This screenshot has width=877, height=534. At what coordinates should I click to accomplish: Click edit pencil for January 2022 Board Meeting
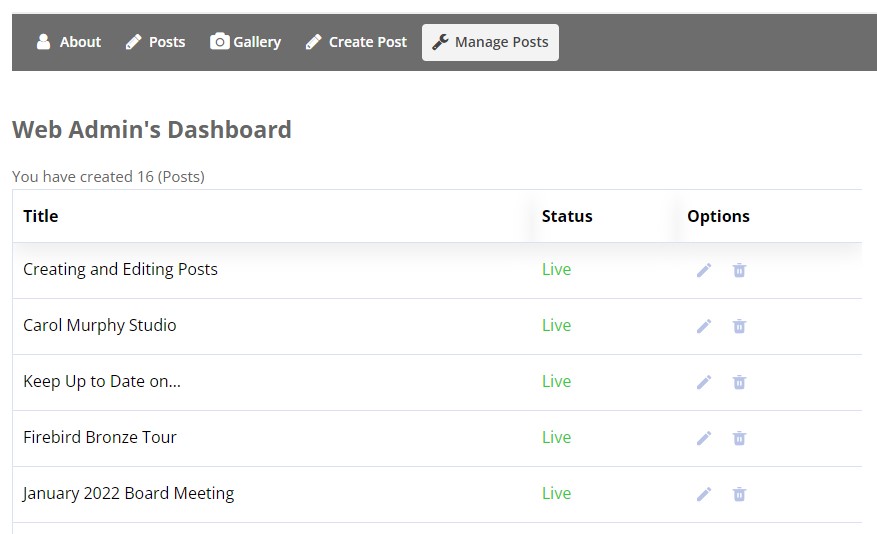[x=704, y=494]
